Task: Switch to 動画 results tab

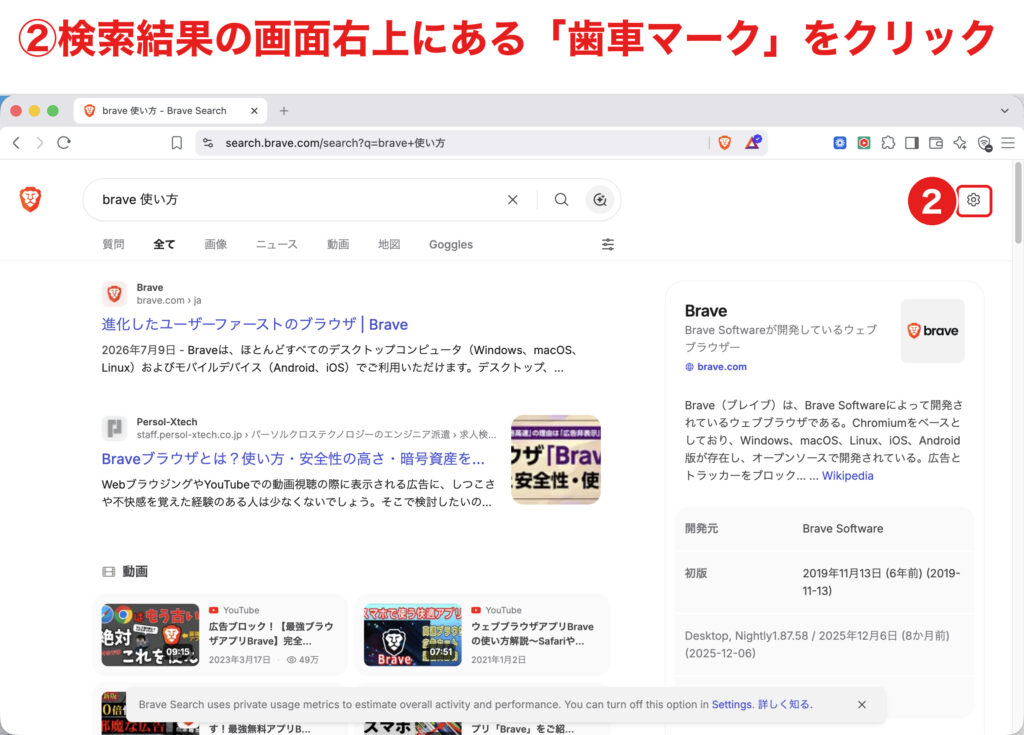Action: coord(338,244)
